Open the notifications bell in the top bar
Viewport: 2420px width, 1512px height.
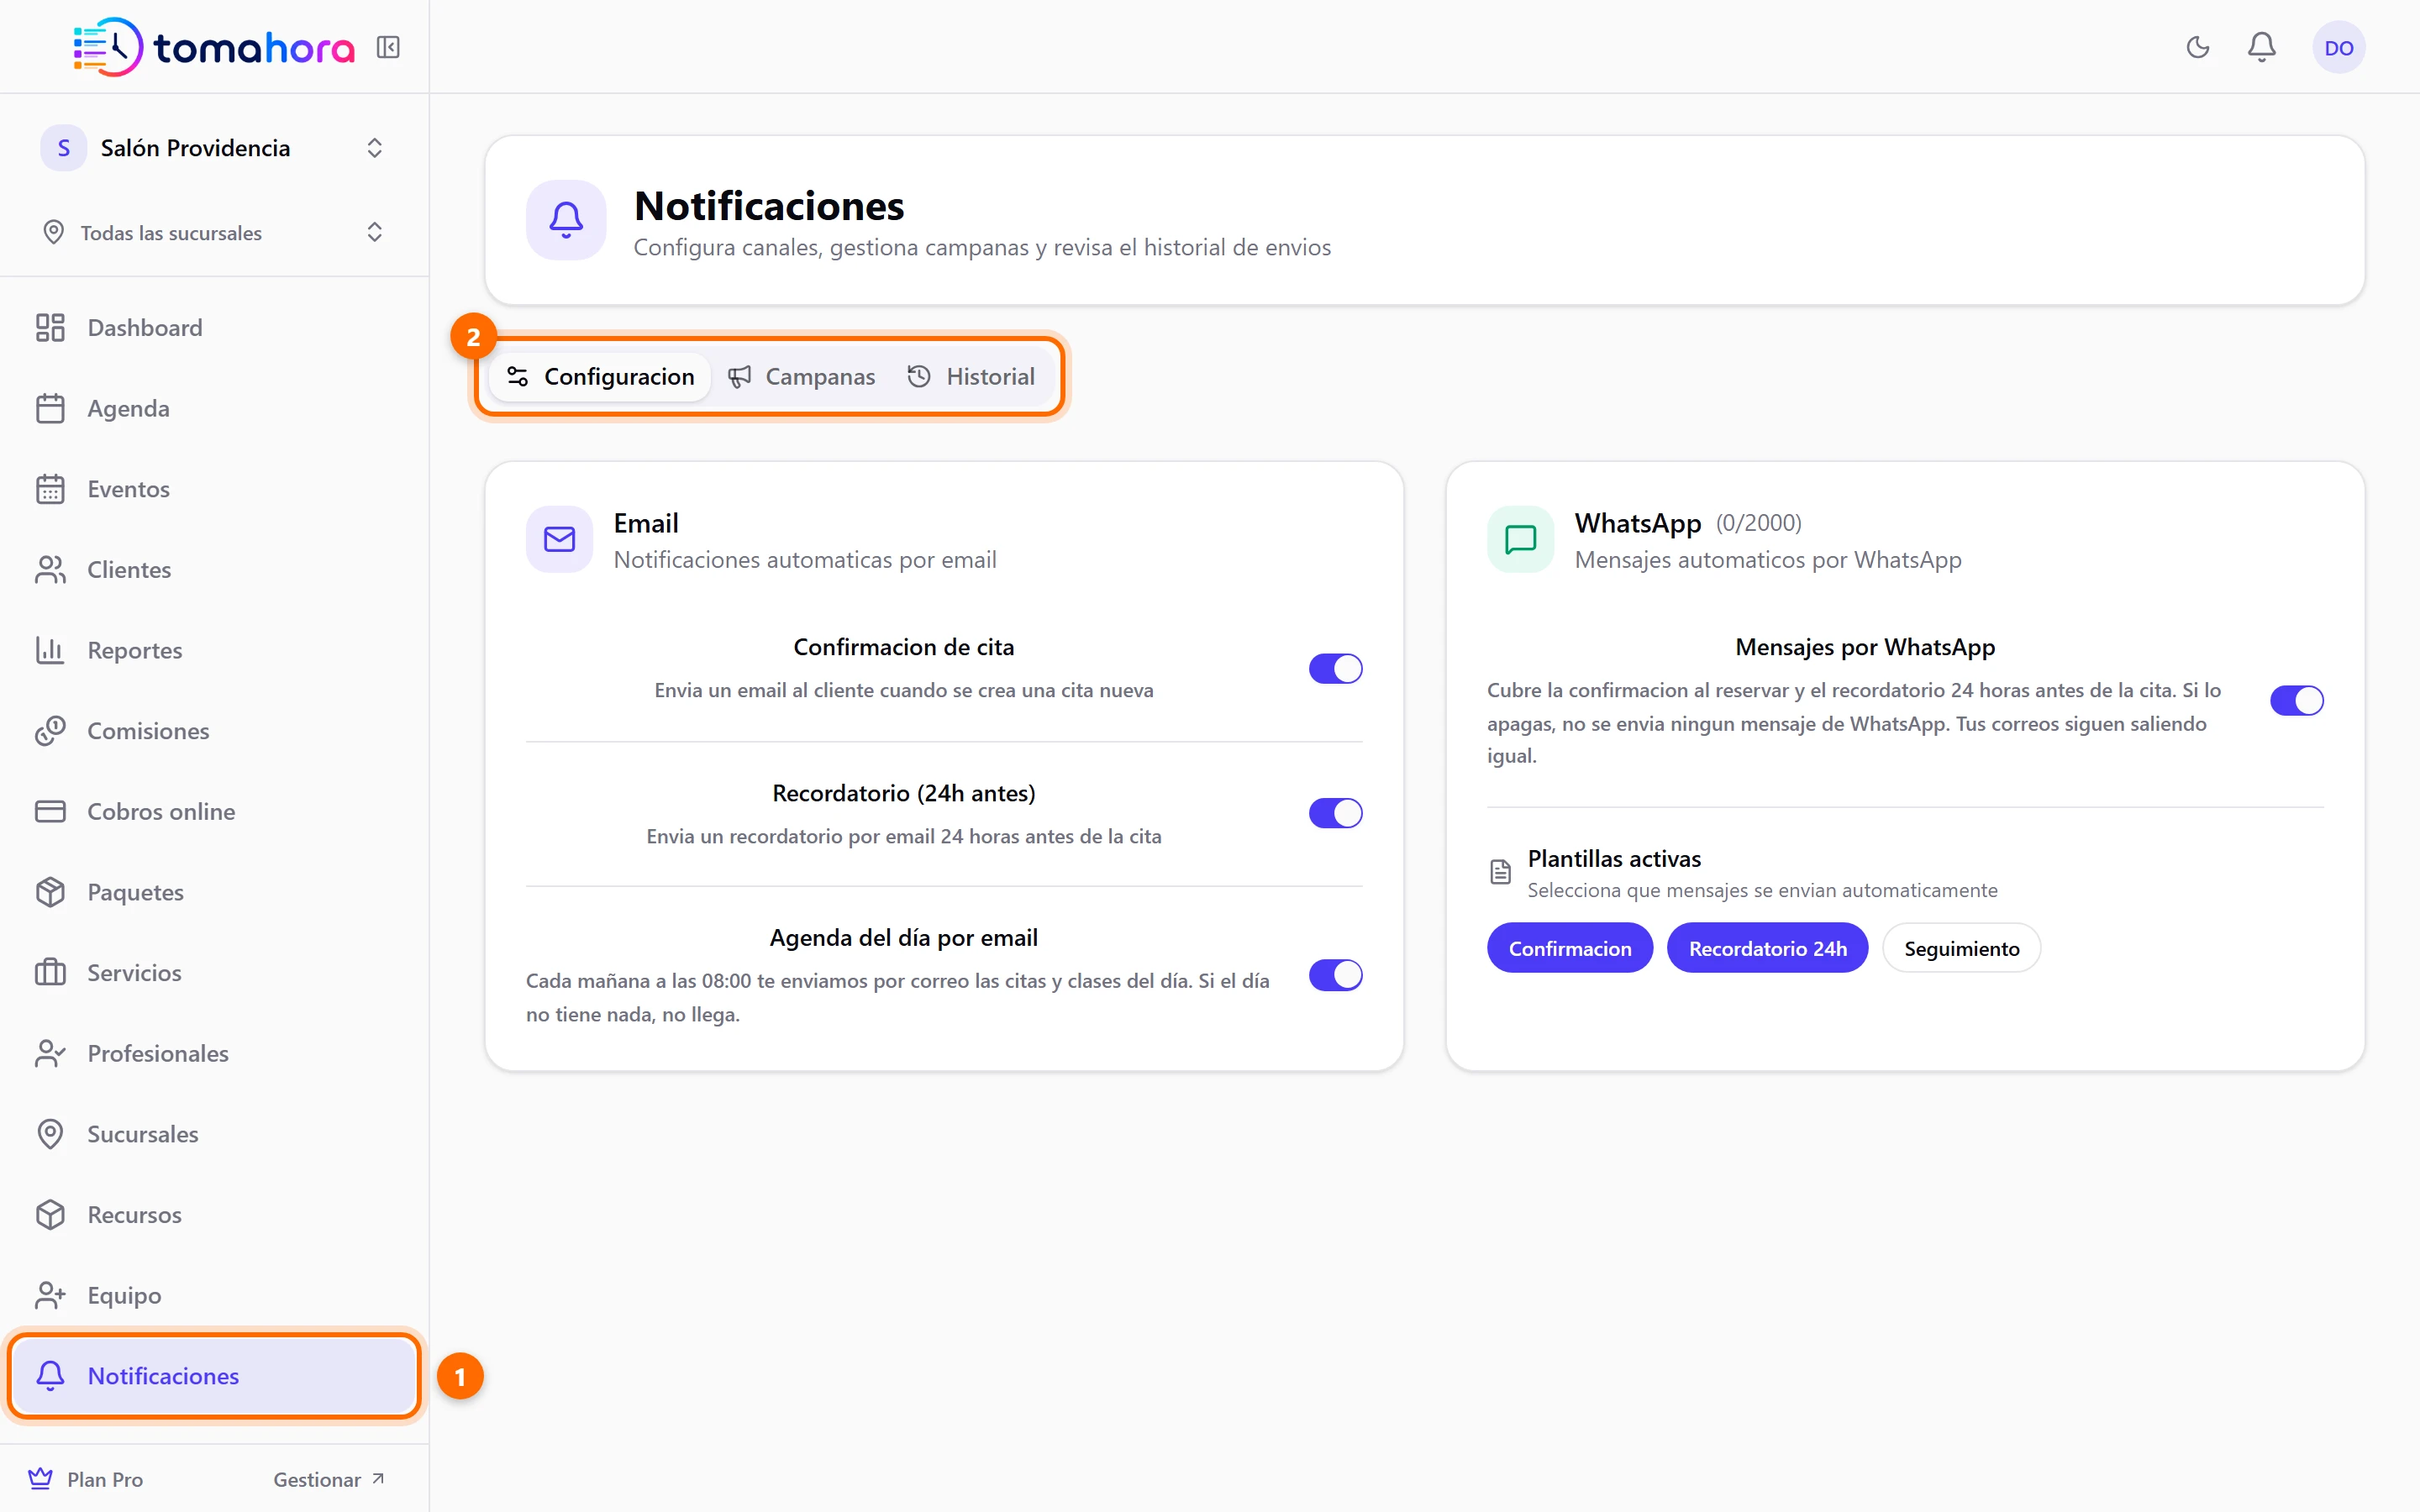click(2261, 47)
